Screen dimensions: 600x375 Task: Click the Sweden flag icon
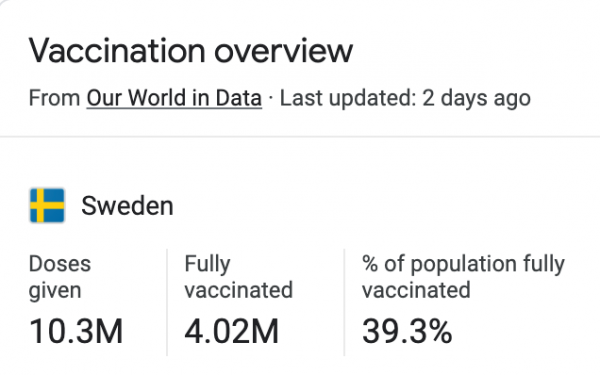point(47,205)
